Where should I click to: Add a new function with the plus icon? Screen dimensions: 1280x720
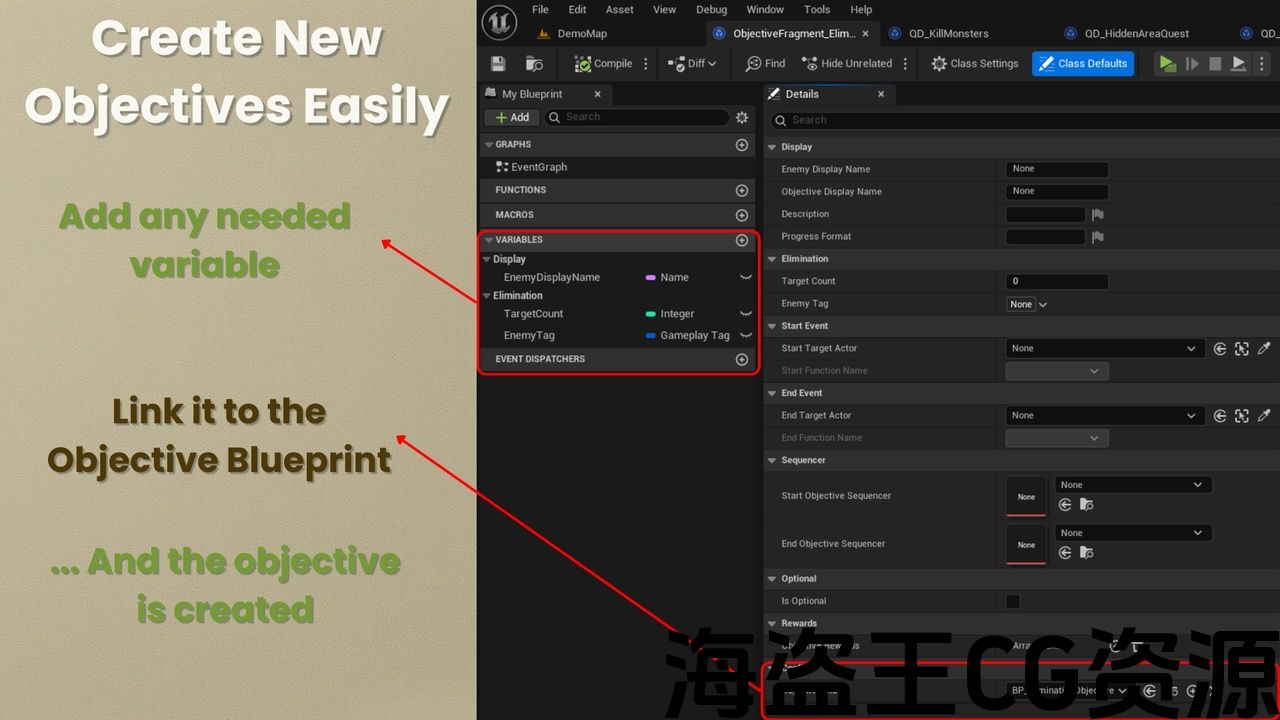pos(741,190)
